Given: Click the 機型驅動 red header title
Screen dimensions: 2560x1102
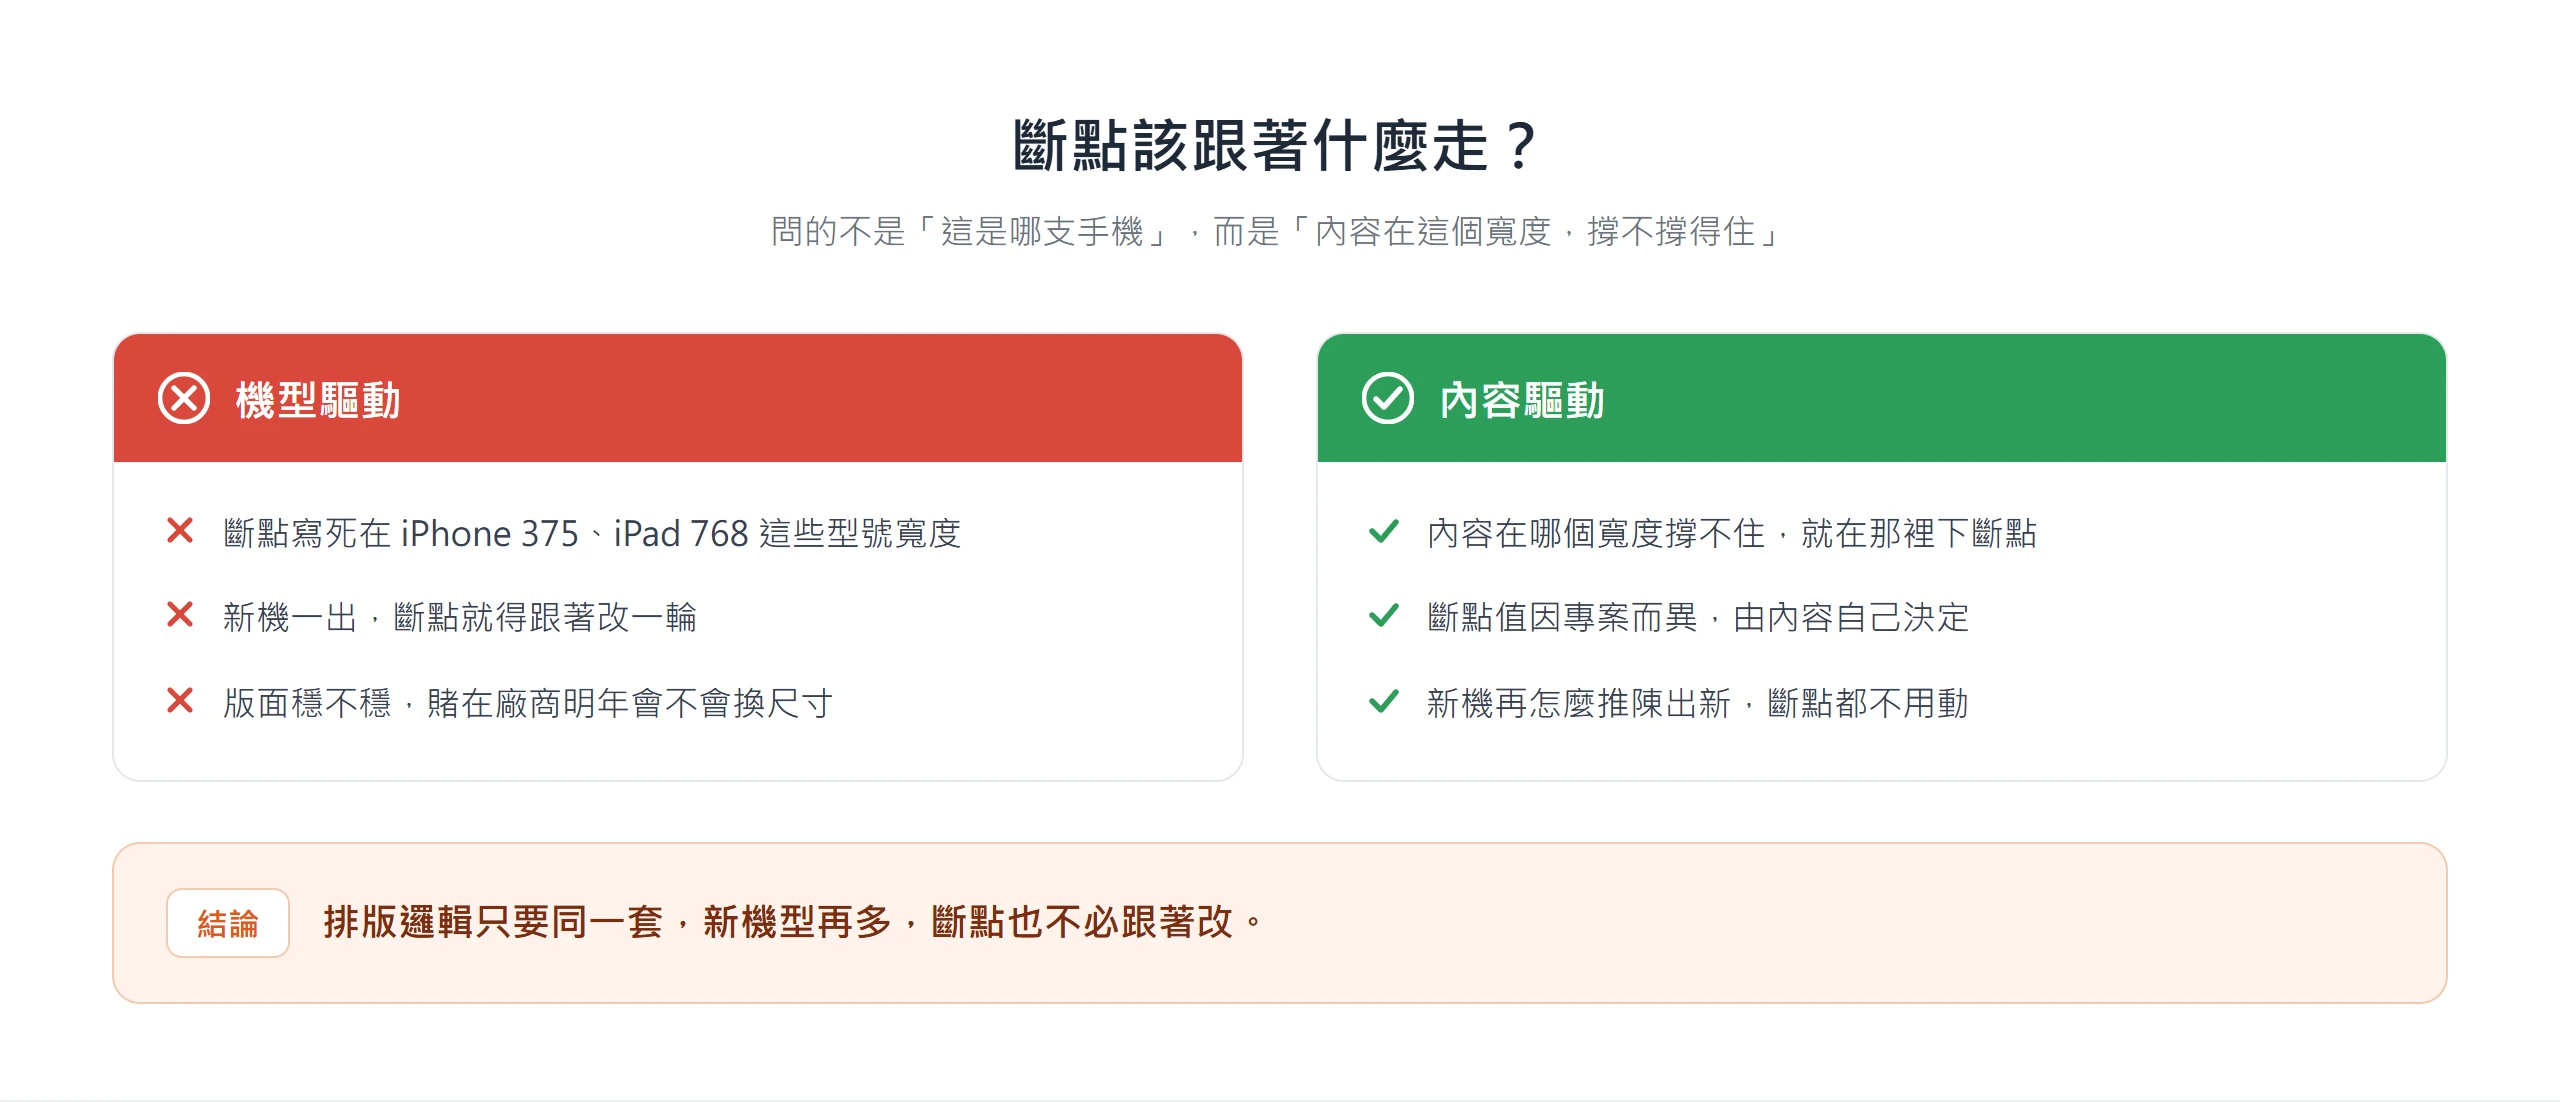Looking at the screenshot, I should pos(318,400).
